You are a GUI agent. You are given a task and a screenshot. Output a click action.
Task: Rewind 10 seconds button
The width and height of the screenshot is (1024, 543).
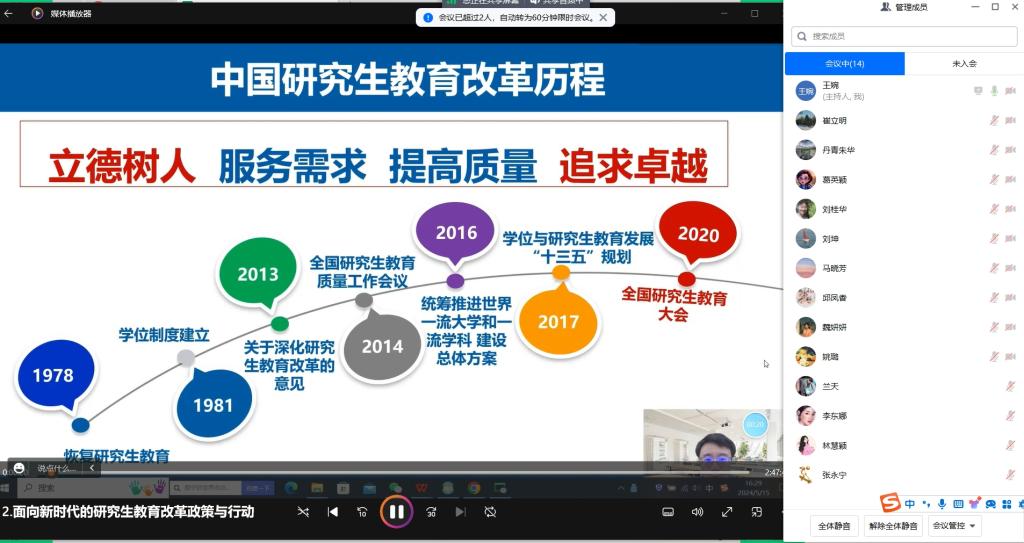[x=363, y=512]
